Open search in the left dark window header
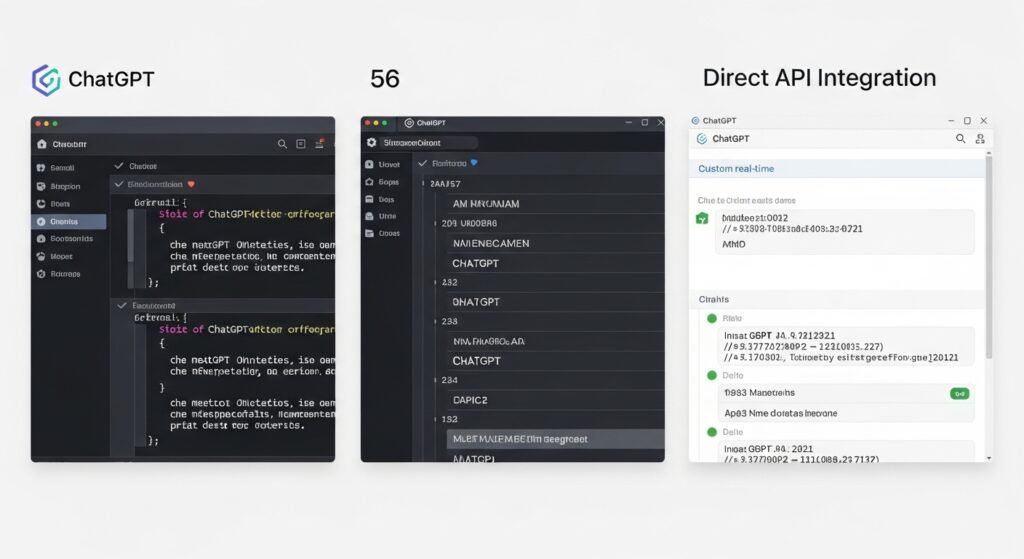Viewport: 1024px width, 559px height. point(282,144)
